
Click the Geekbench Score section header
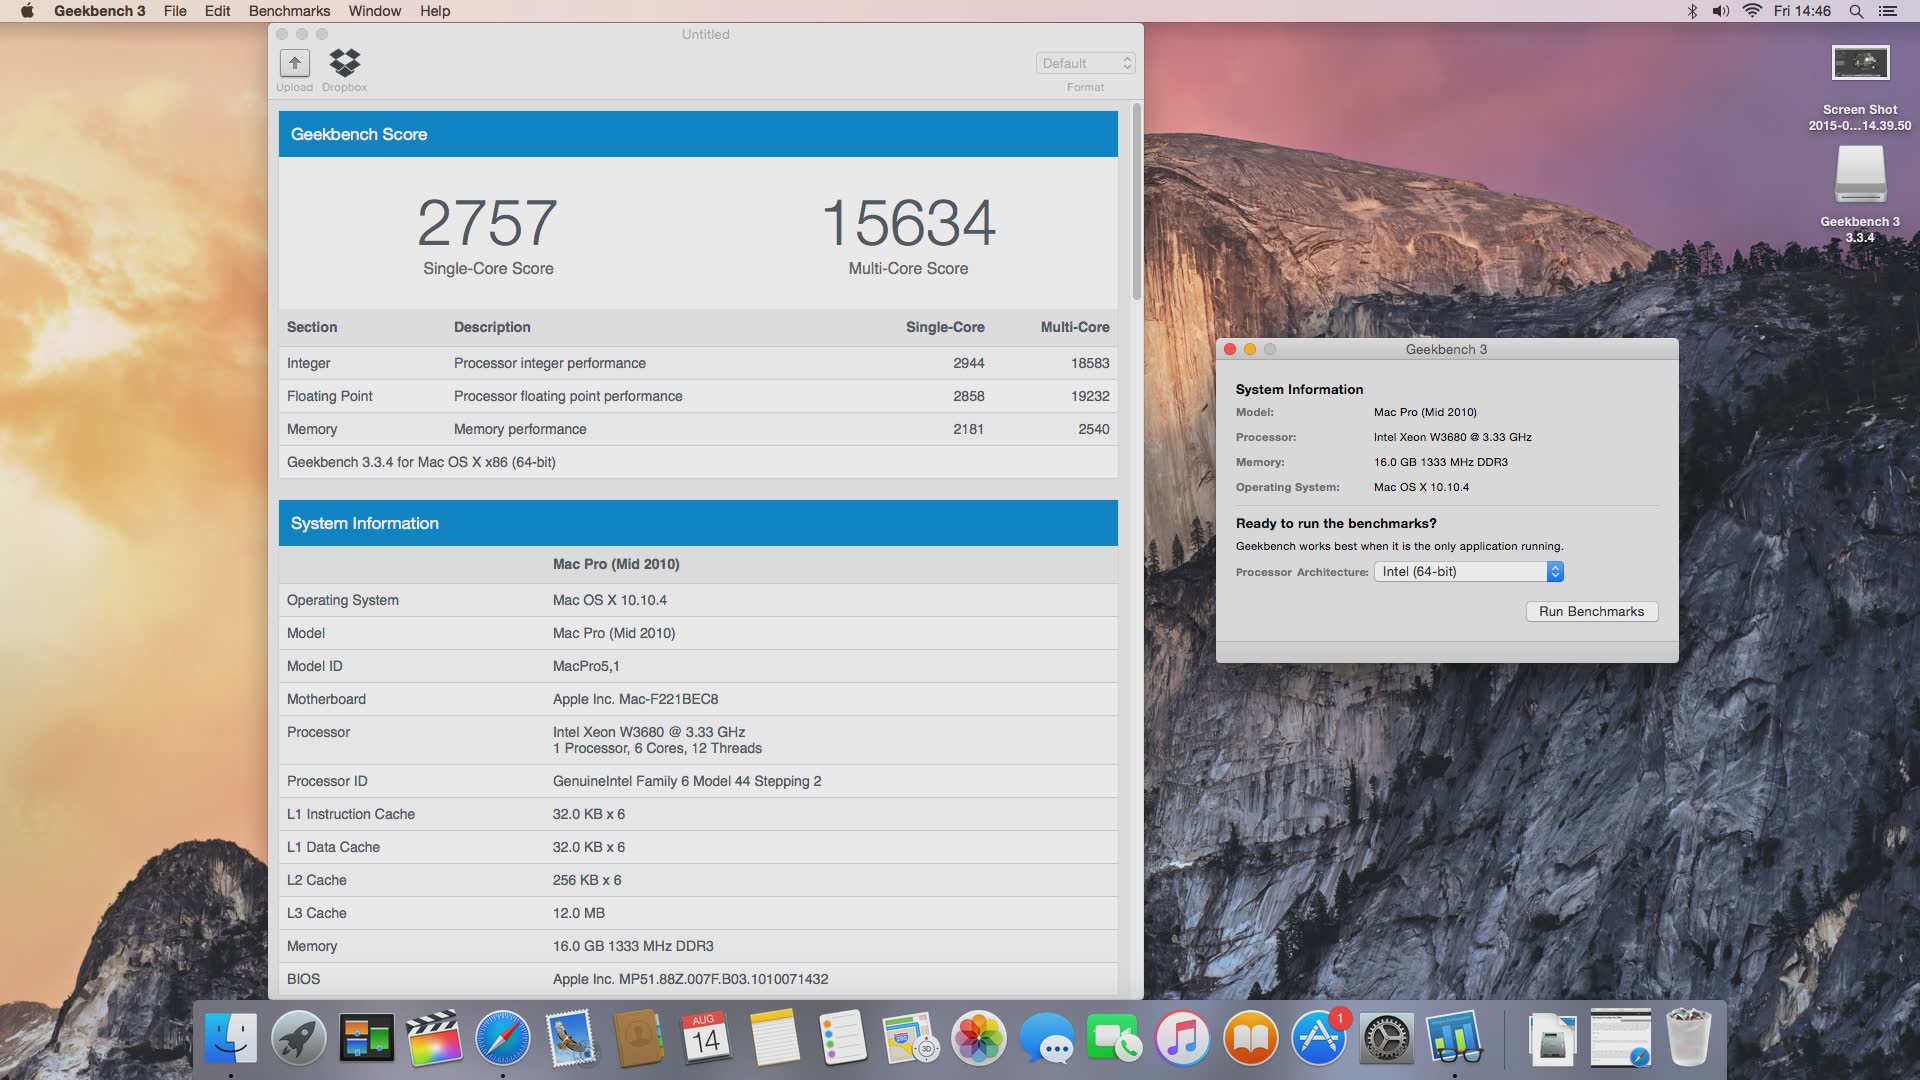click(698, 134)
